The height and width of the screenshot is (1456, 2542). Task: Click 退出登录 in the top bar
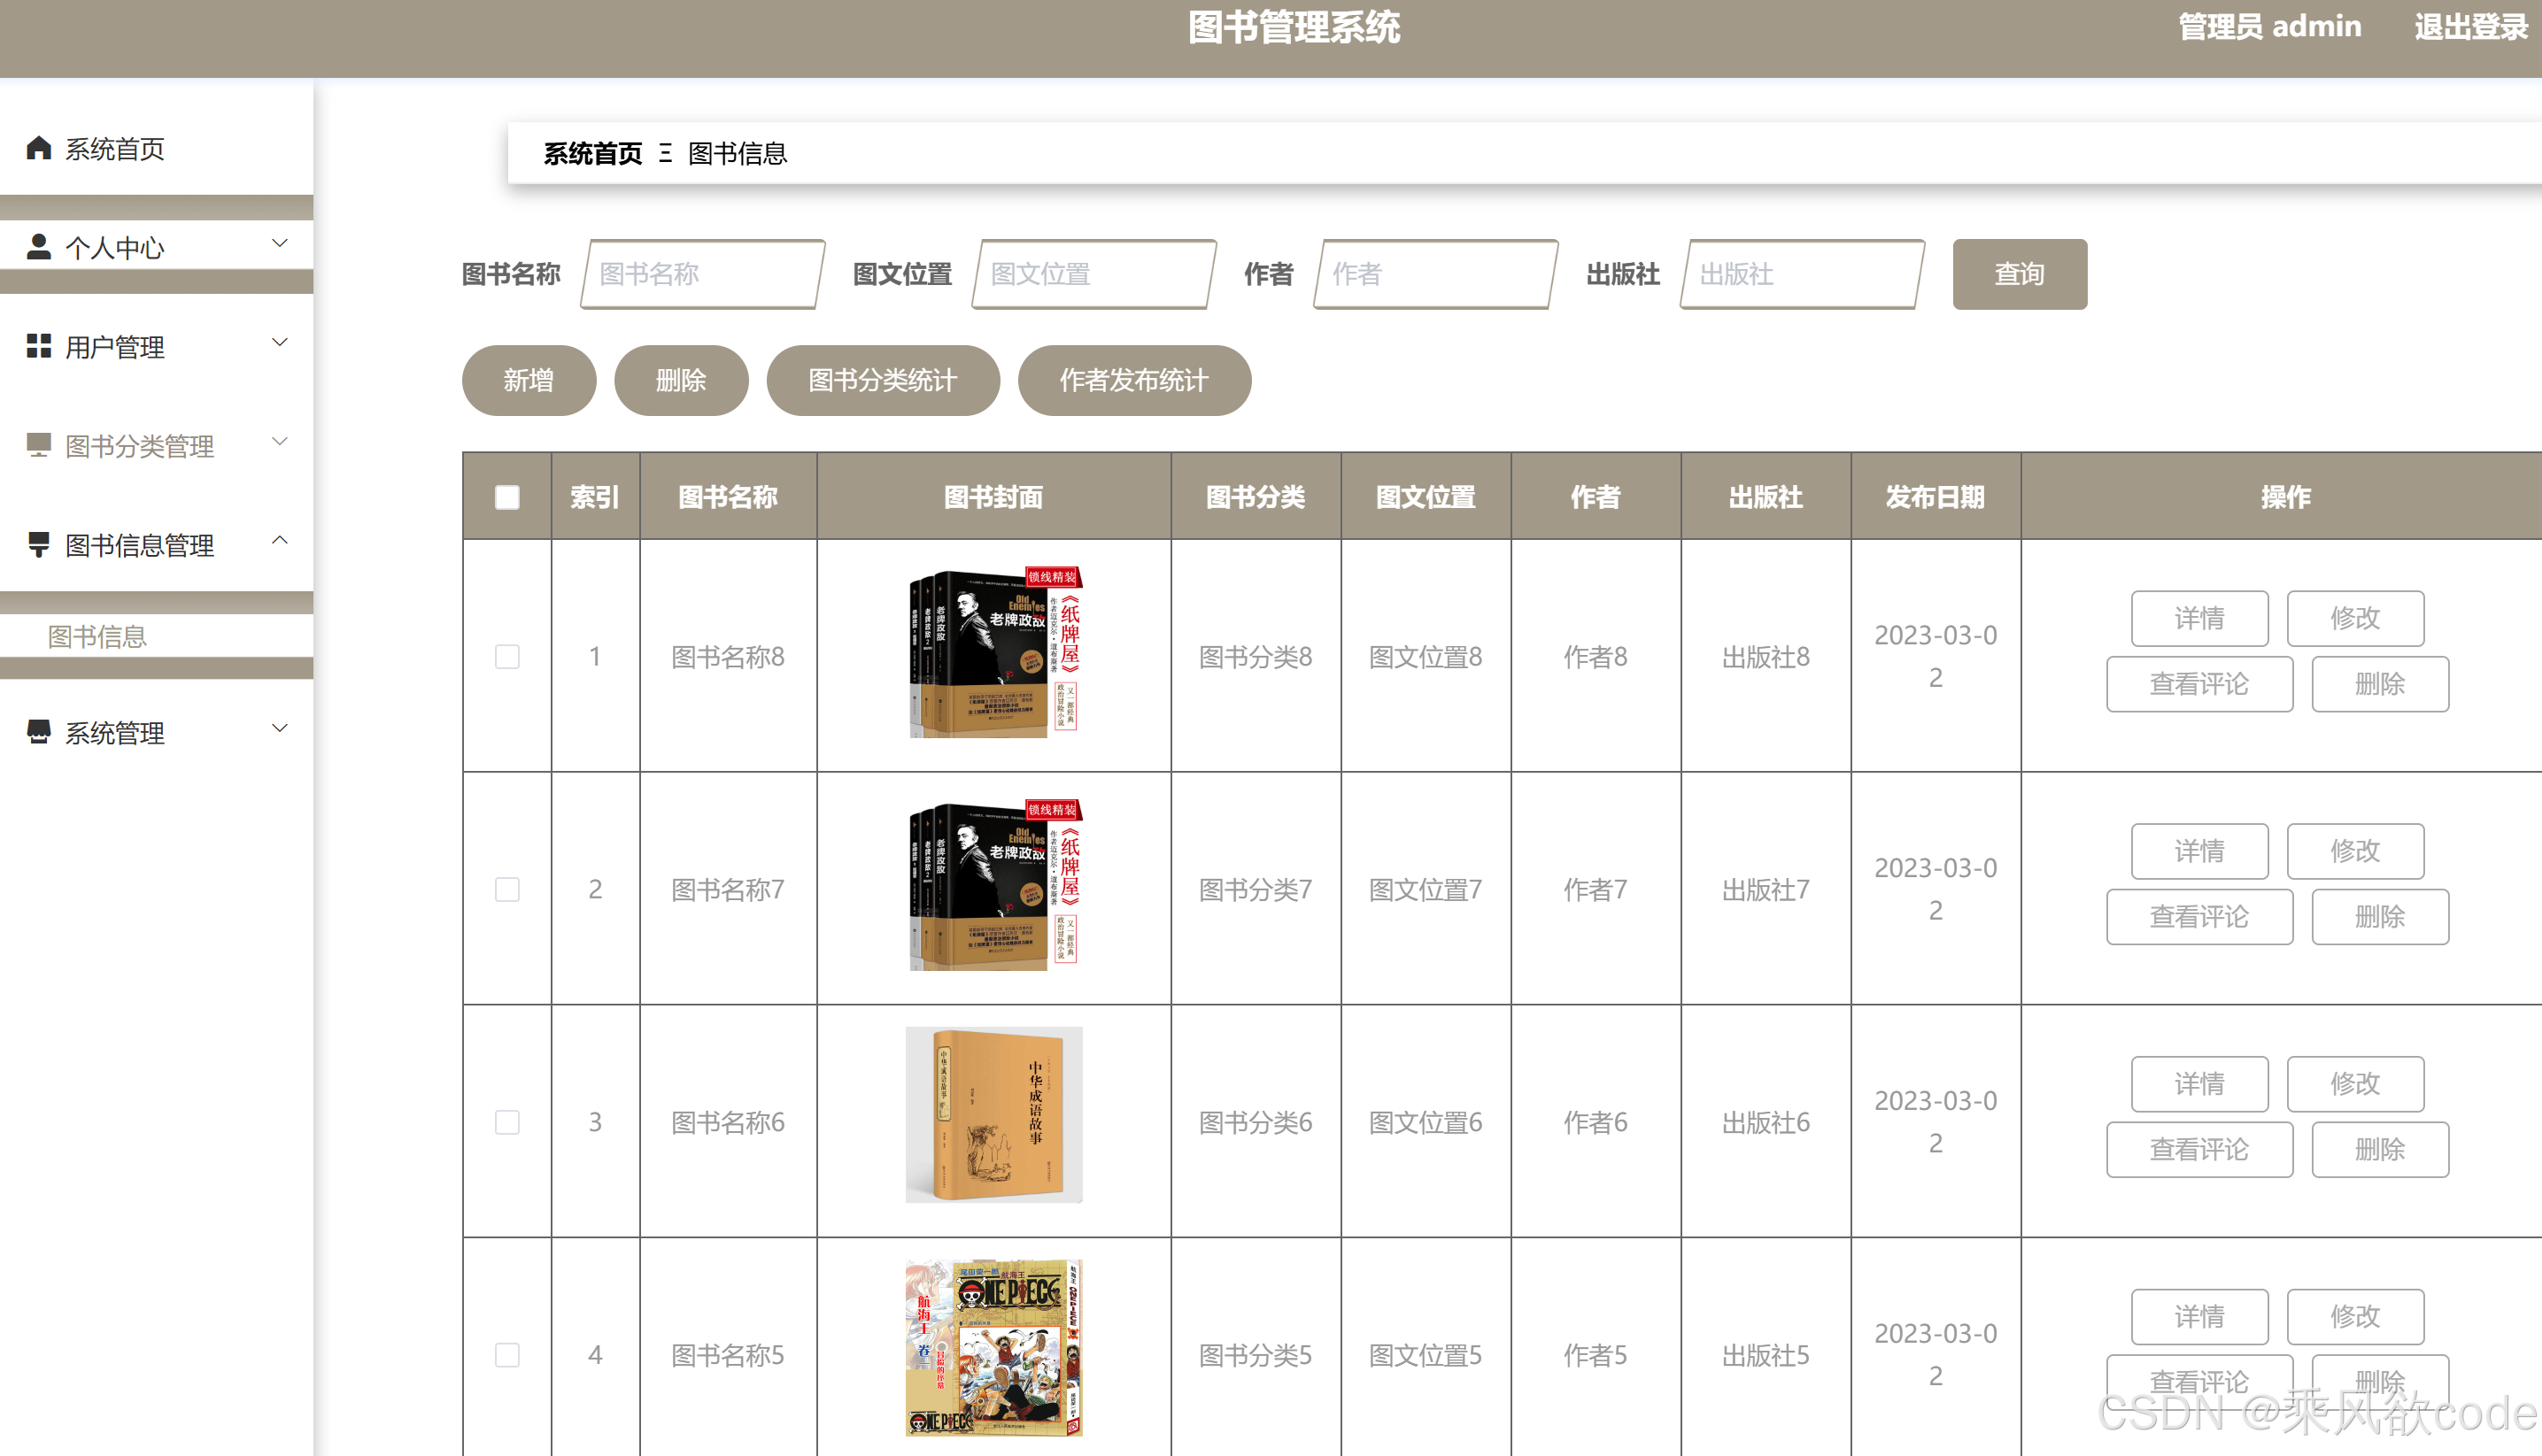pyautogui.click(x=2470, y=27)
